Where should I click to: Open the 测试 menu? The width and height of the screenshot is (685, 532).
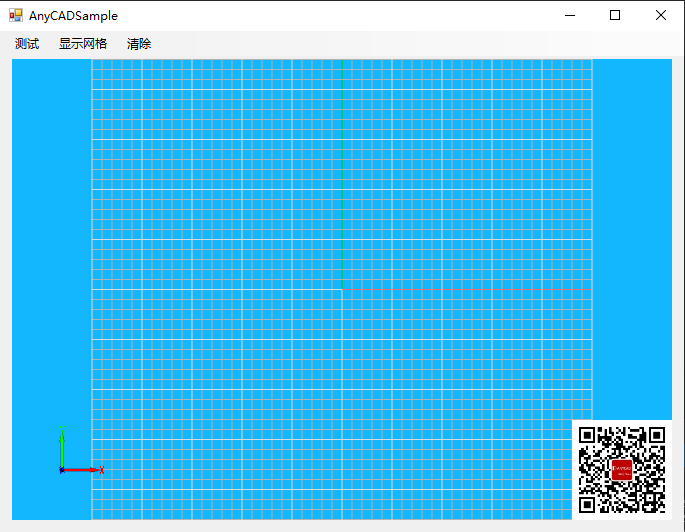click(x=27, y=44)
